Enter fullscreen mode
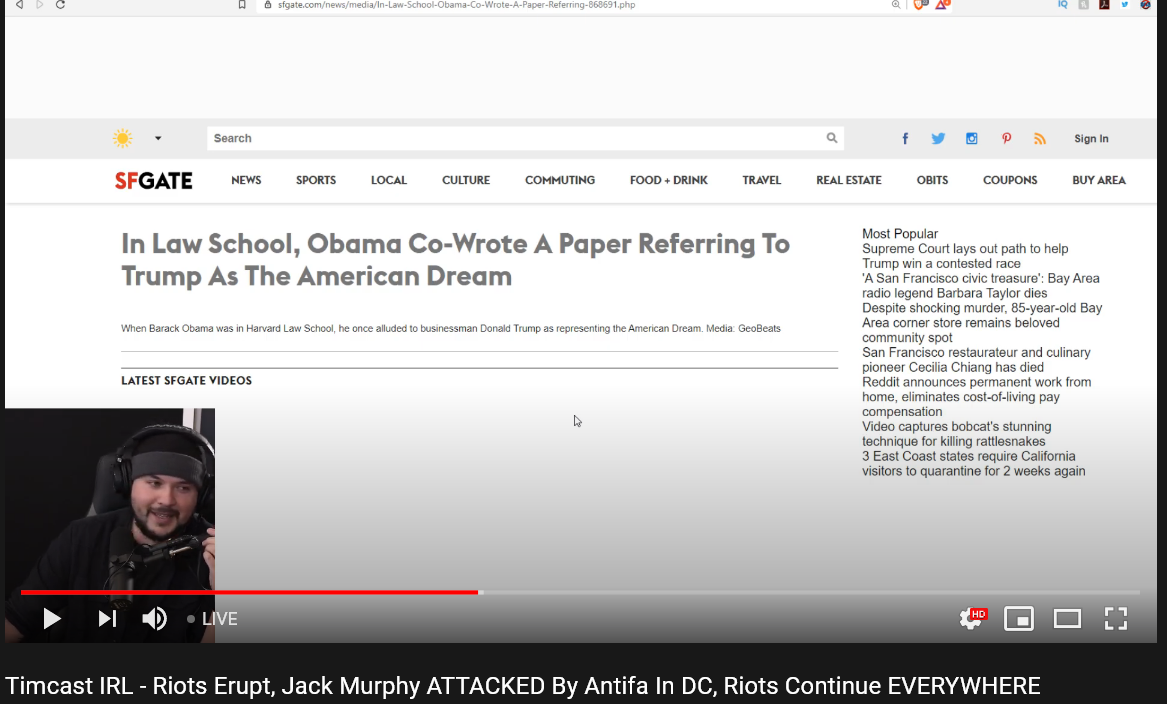This screenshot has width=1167, height=704. (x=1116, y=618)
